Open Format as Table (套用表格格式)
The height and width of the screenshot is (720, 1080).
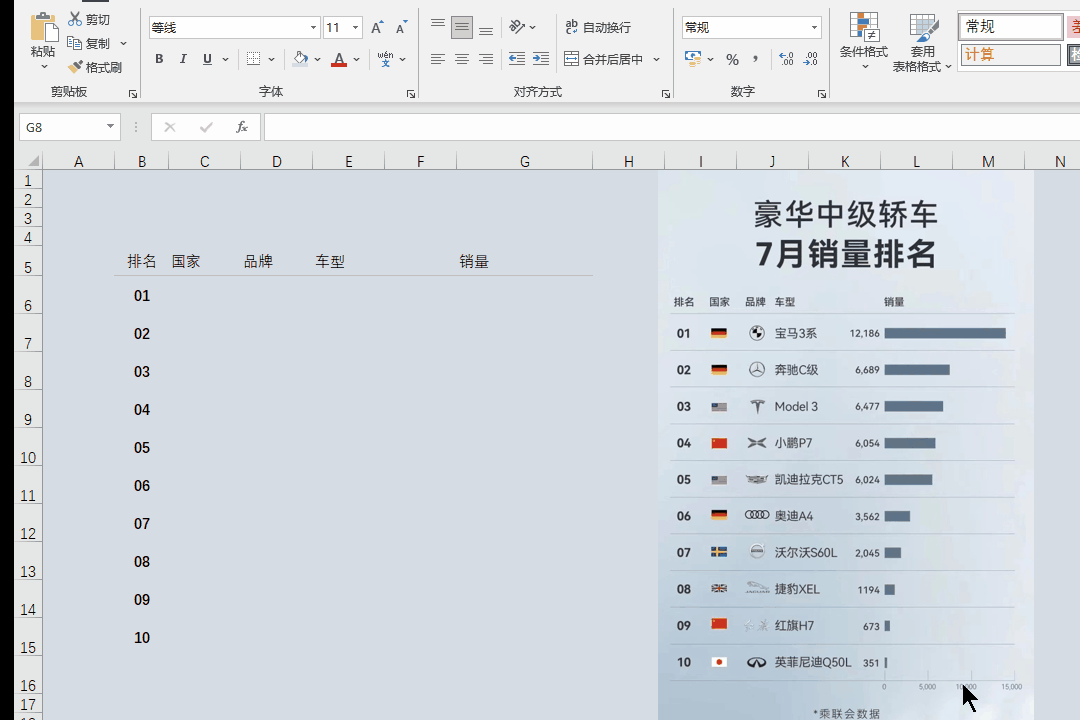922,42
